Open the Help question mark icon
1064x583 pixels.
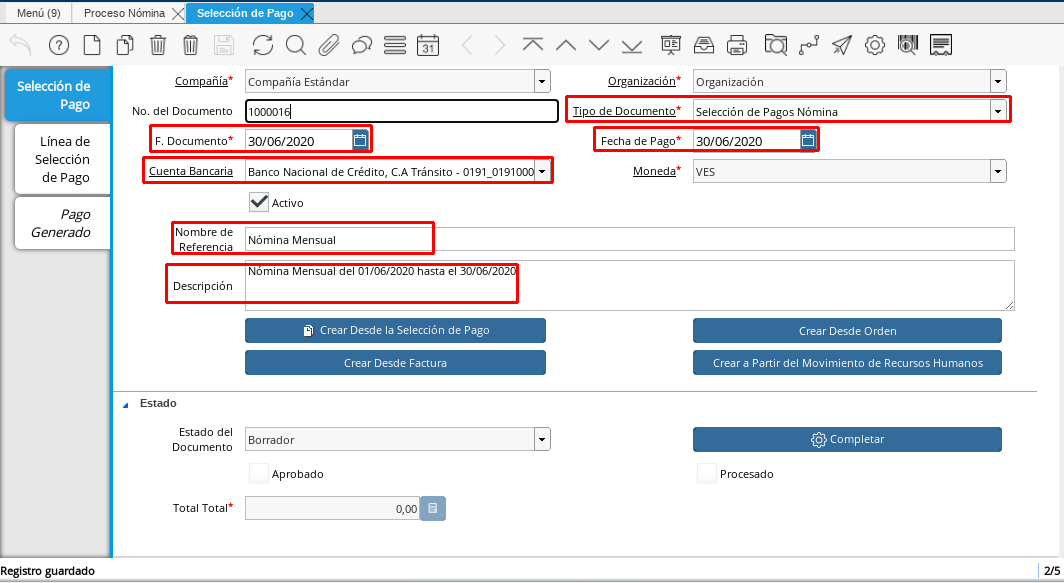point(59,45)
